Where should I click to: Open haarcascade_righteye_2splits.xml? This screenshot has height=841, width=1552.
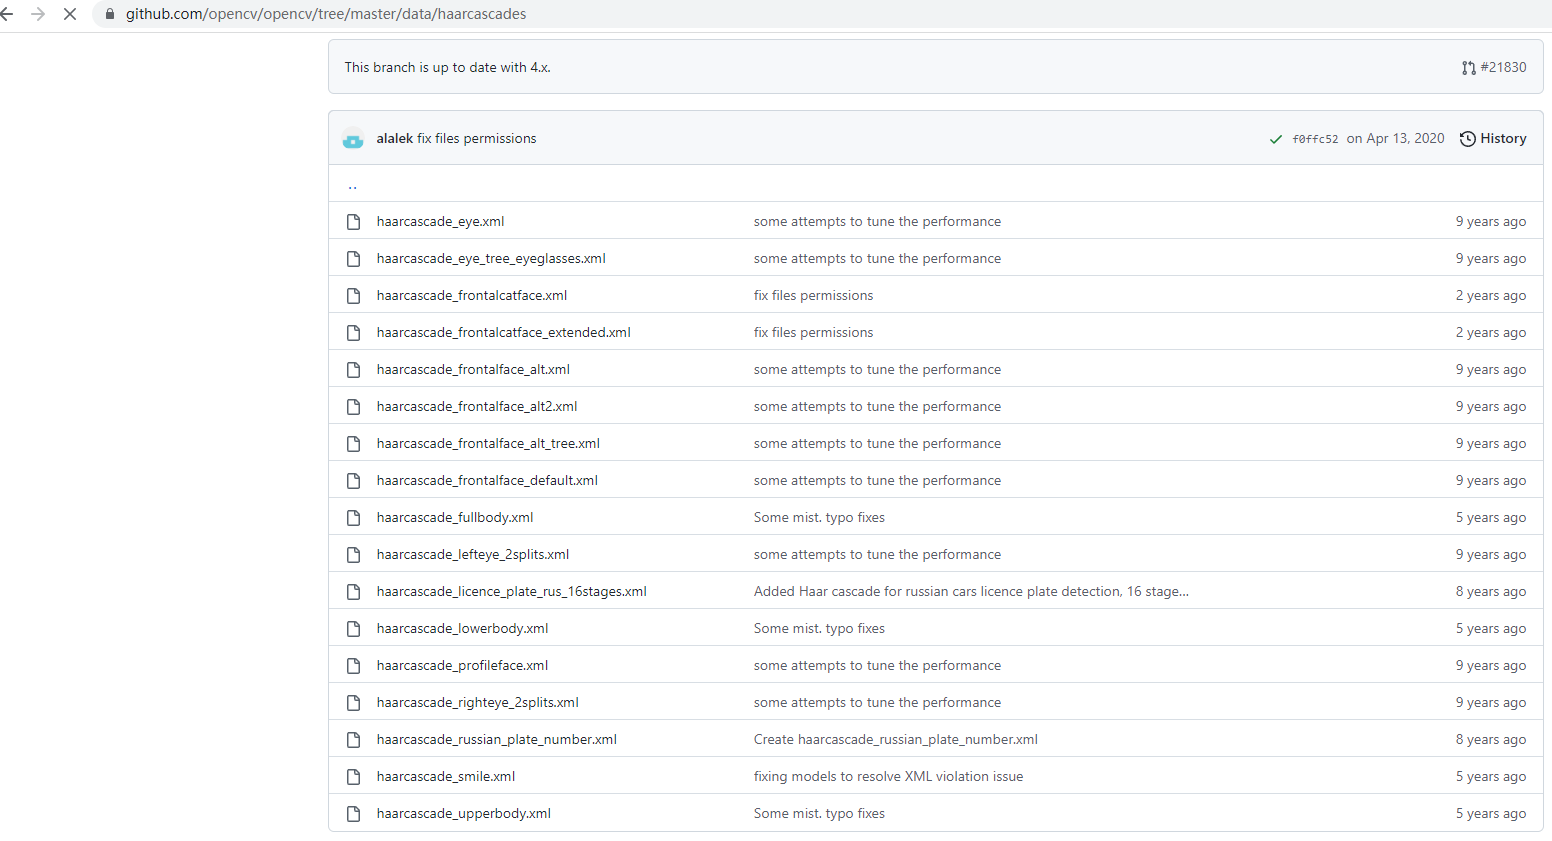click(478, 702)
